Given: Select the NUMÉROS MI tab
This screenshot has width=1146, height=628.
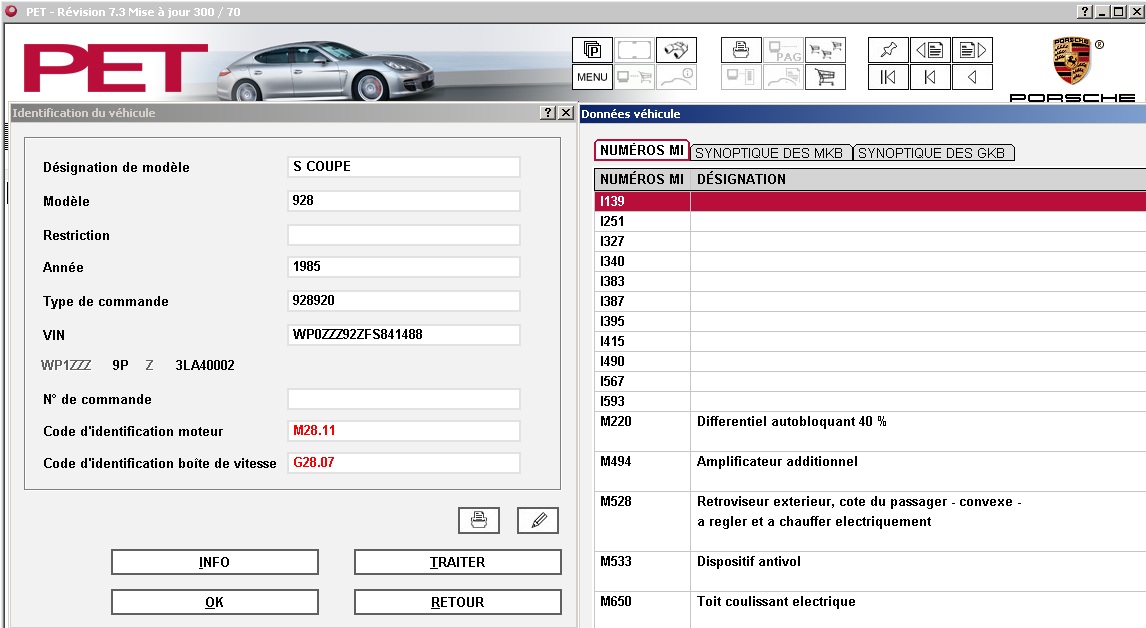Looking at the screenshot, I should pos(642,150).
